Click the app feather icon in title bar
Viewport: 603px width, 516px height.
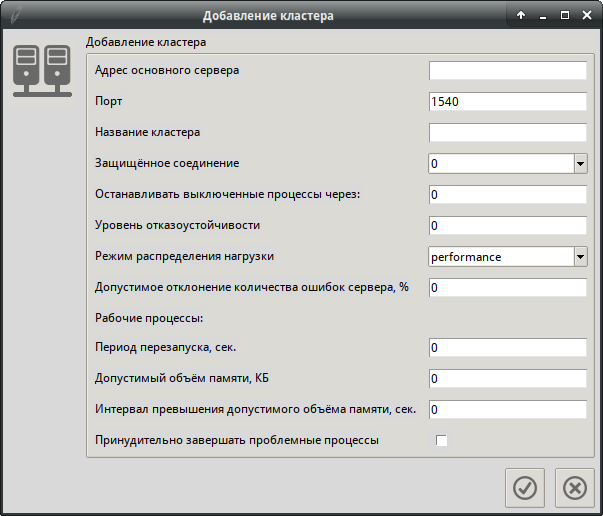[13, 15]
